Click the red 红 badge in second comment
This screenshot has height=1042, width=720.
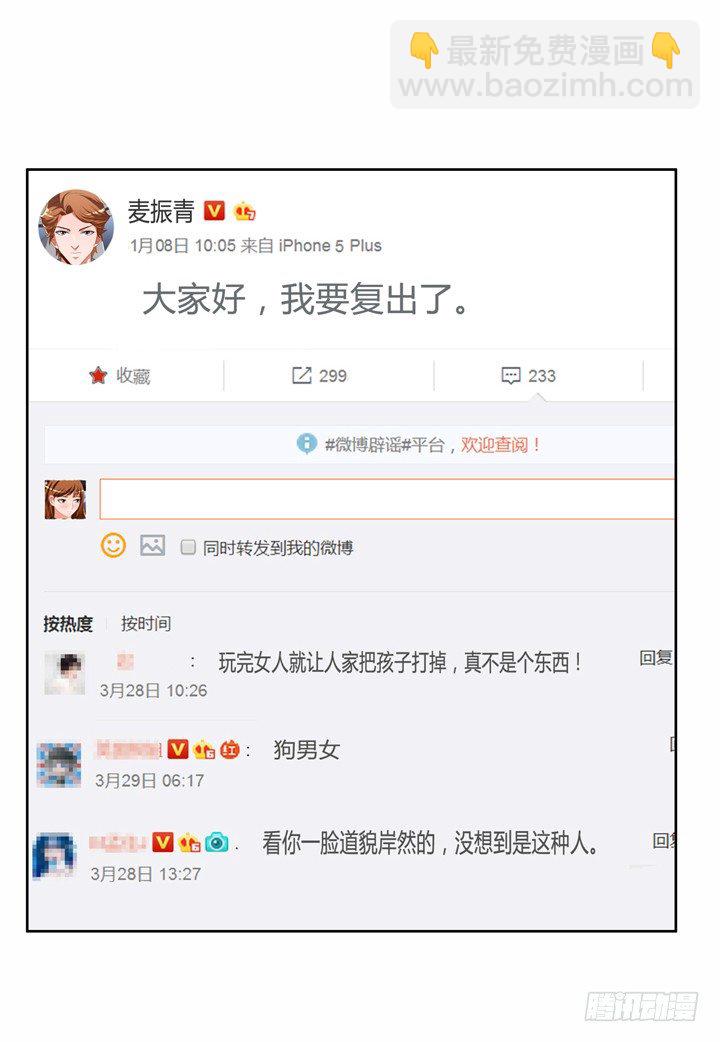click(x=230, y=750)
